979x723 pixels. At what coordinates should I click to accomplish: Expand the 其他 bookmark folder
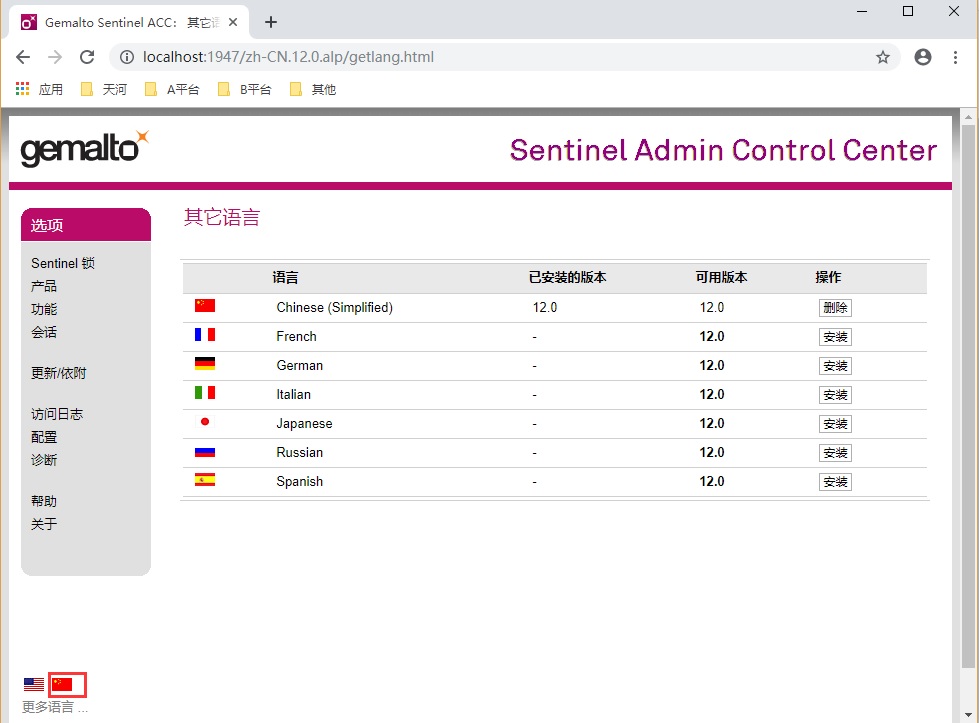click(313, 89)
